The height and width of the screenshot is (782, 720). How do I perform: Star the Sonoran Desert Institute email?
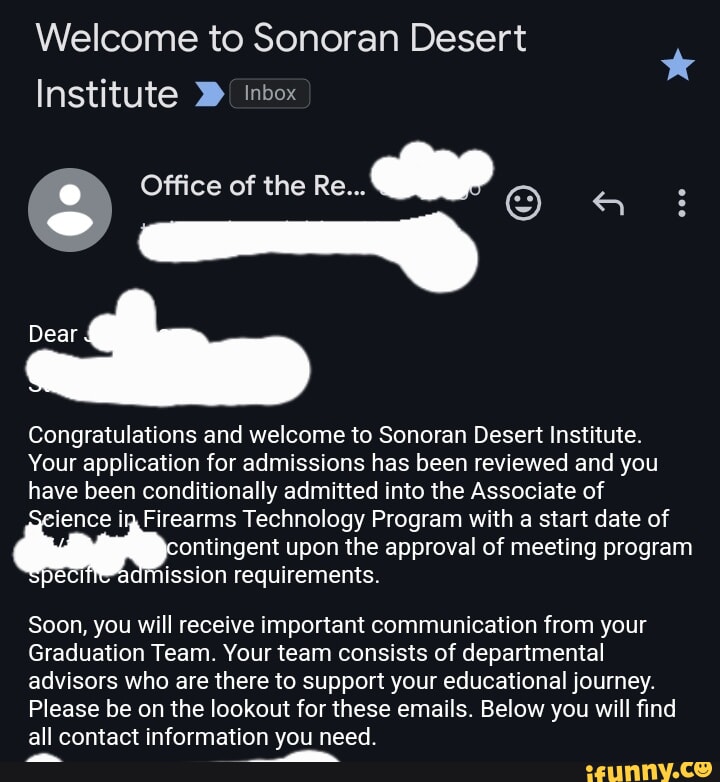pos(677,65)
